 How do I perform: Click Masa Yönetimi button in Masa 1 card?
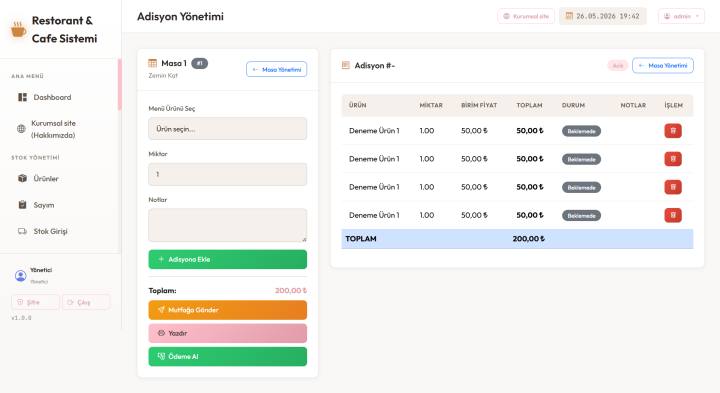point(276,69)
